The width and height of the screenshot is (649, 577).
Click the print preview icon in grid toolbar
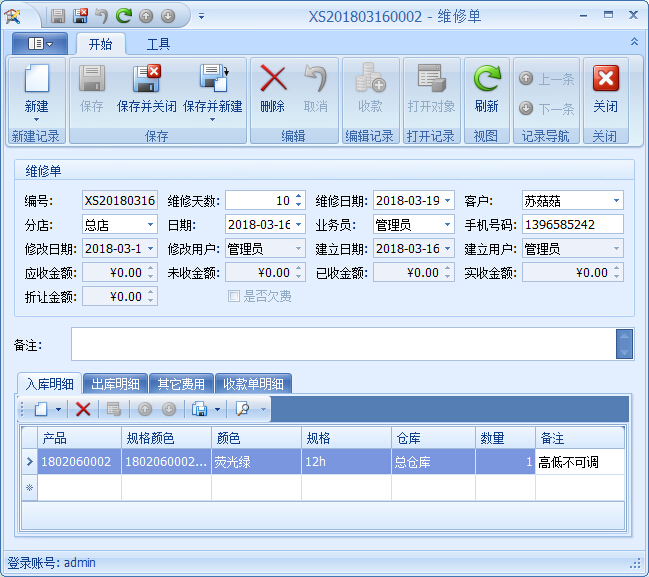(x=242, y=409)
